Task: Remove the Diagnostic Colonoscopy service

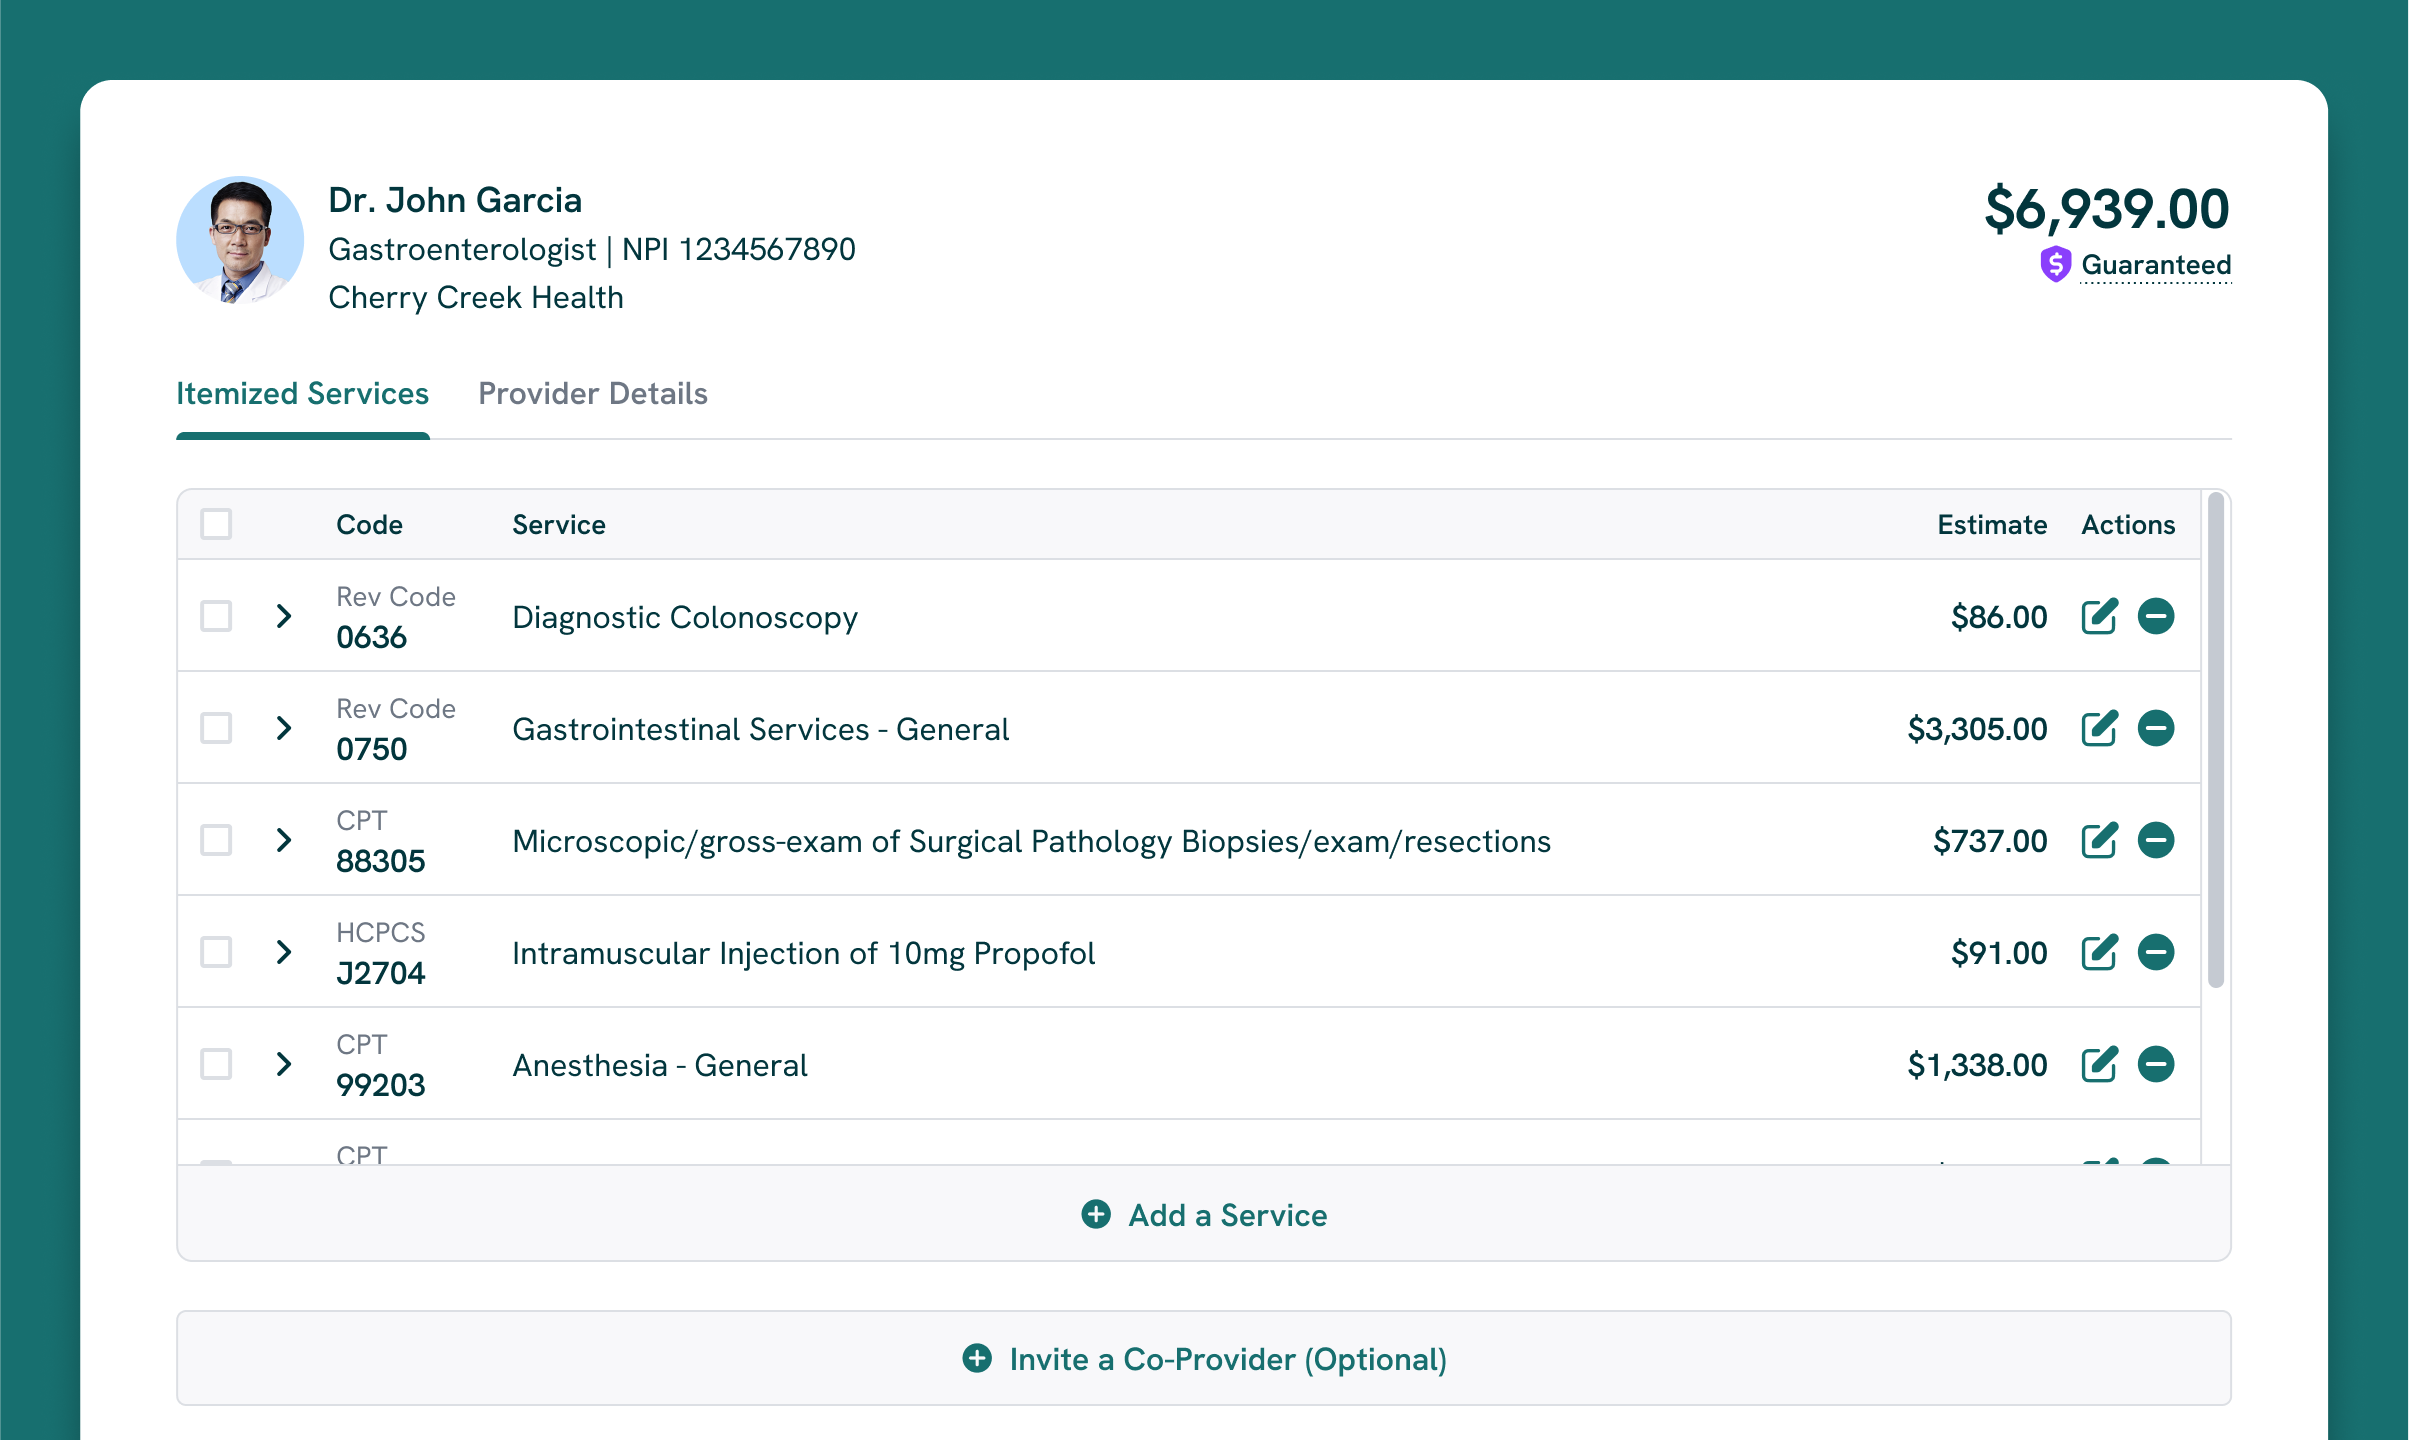Action: pyautogui.click(x=2155, y=616)
